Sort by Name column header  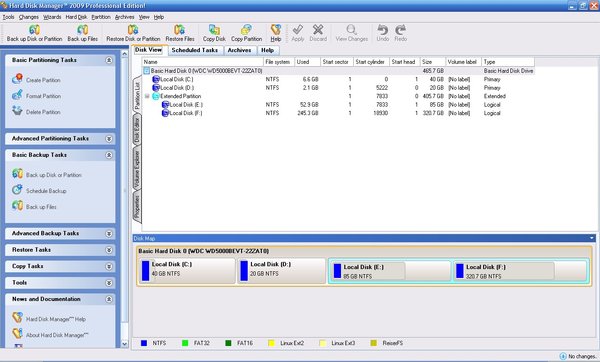coord(202,62)
